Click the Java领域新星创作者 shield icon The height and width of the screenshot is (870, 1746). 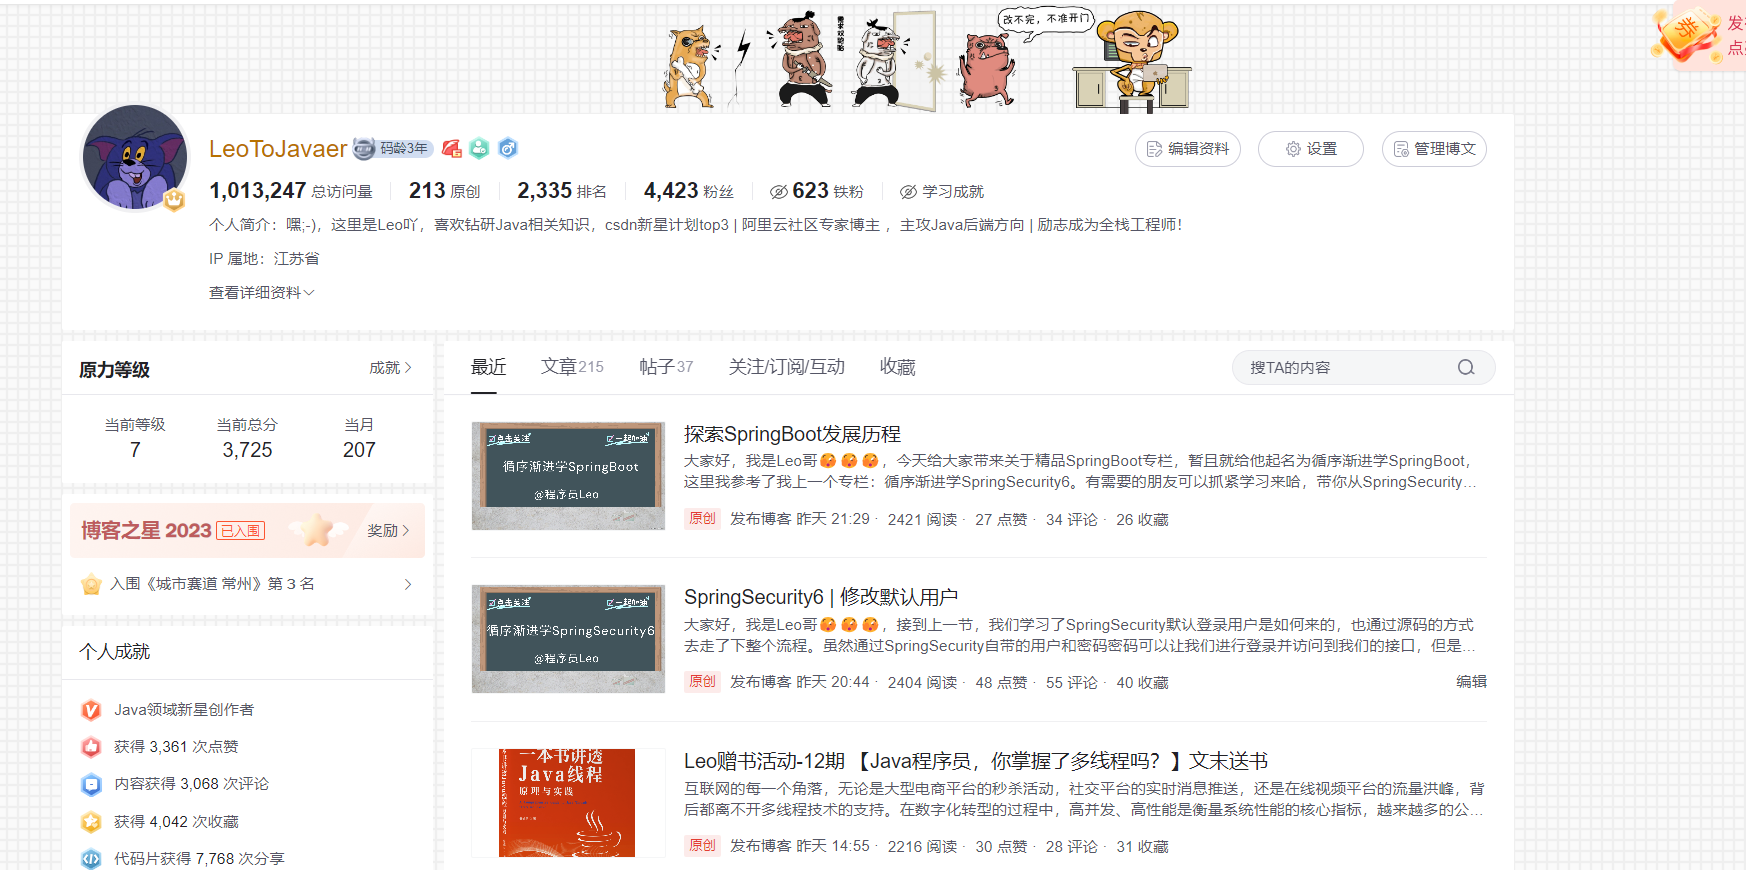(x=91, y=710)
